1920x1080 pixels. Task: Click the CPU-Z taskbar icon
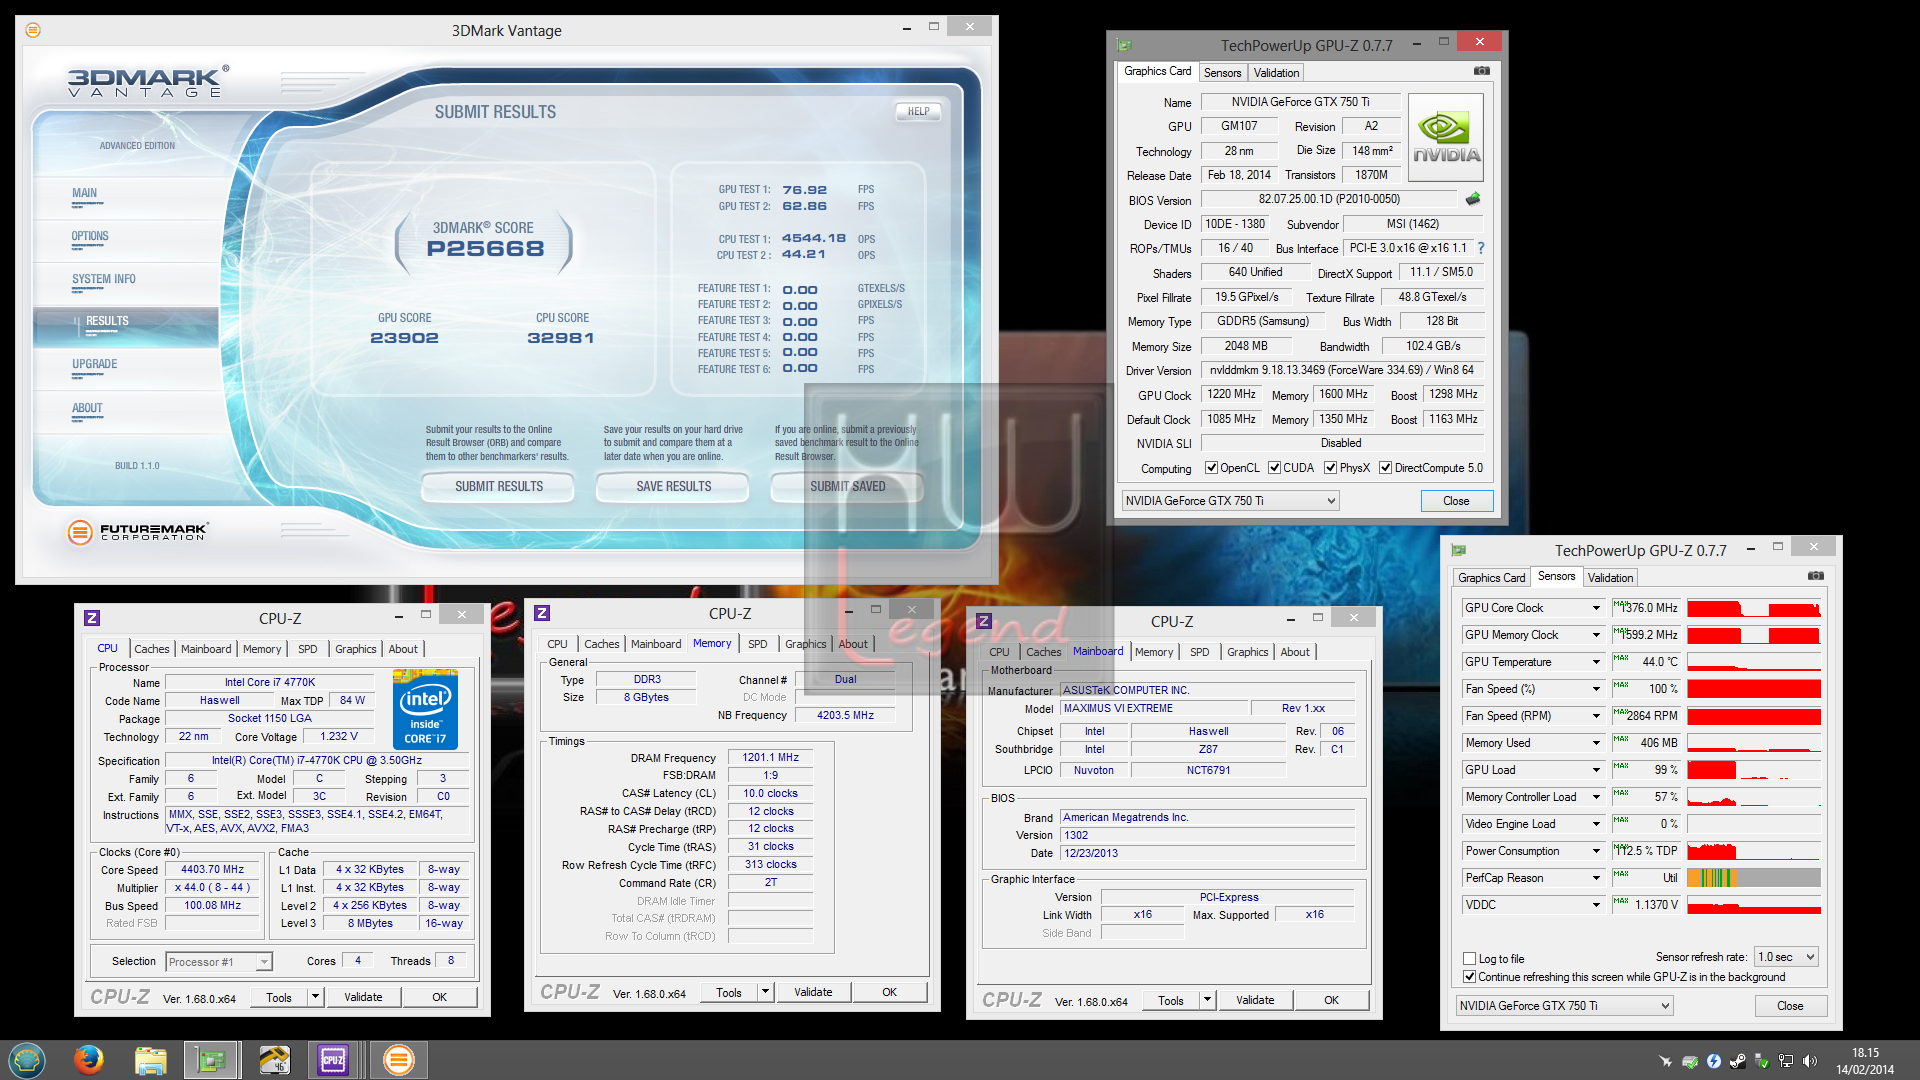[x=333, y=1059]
